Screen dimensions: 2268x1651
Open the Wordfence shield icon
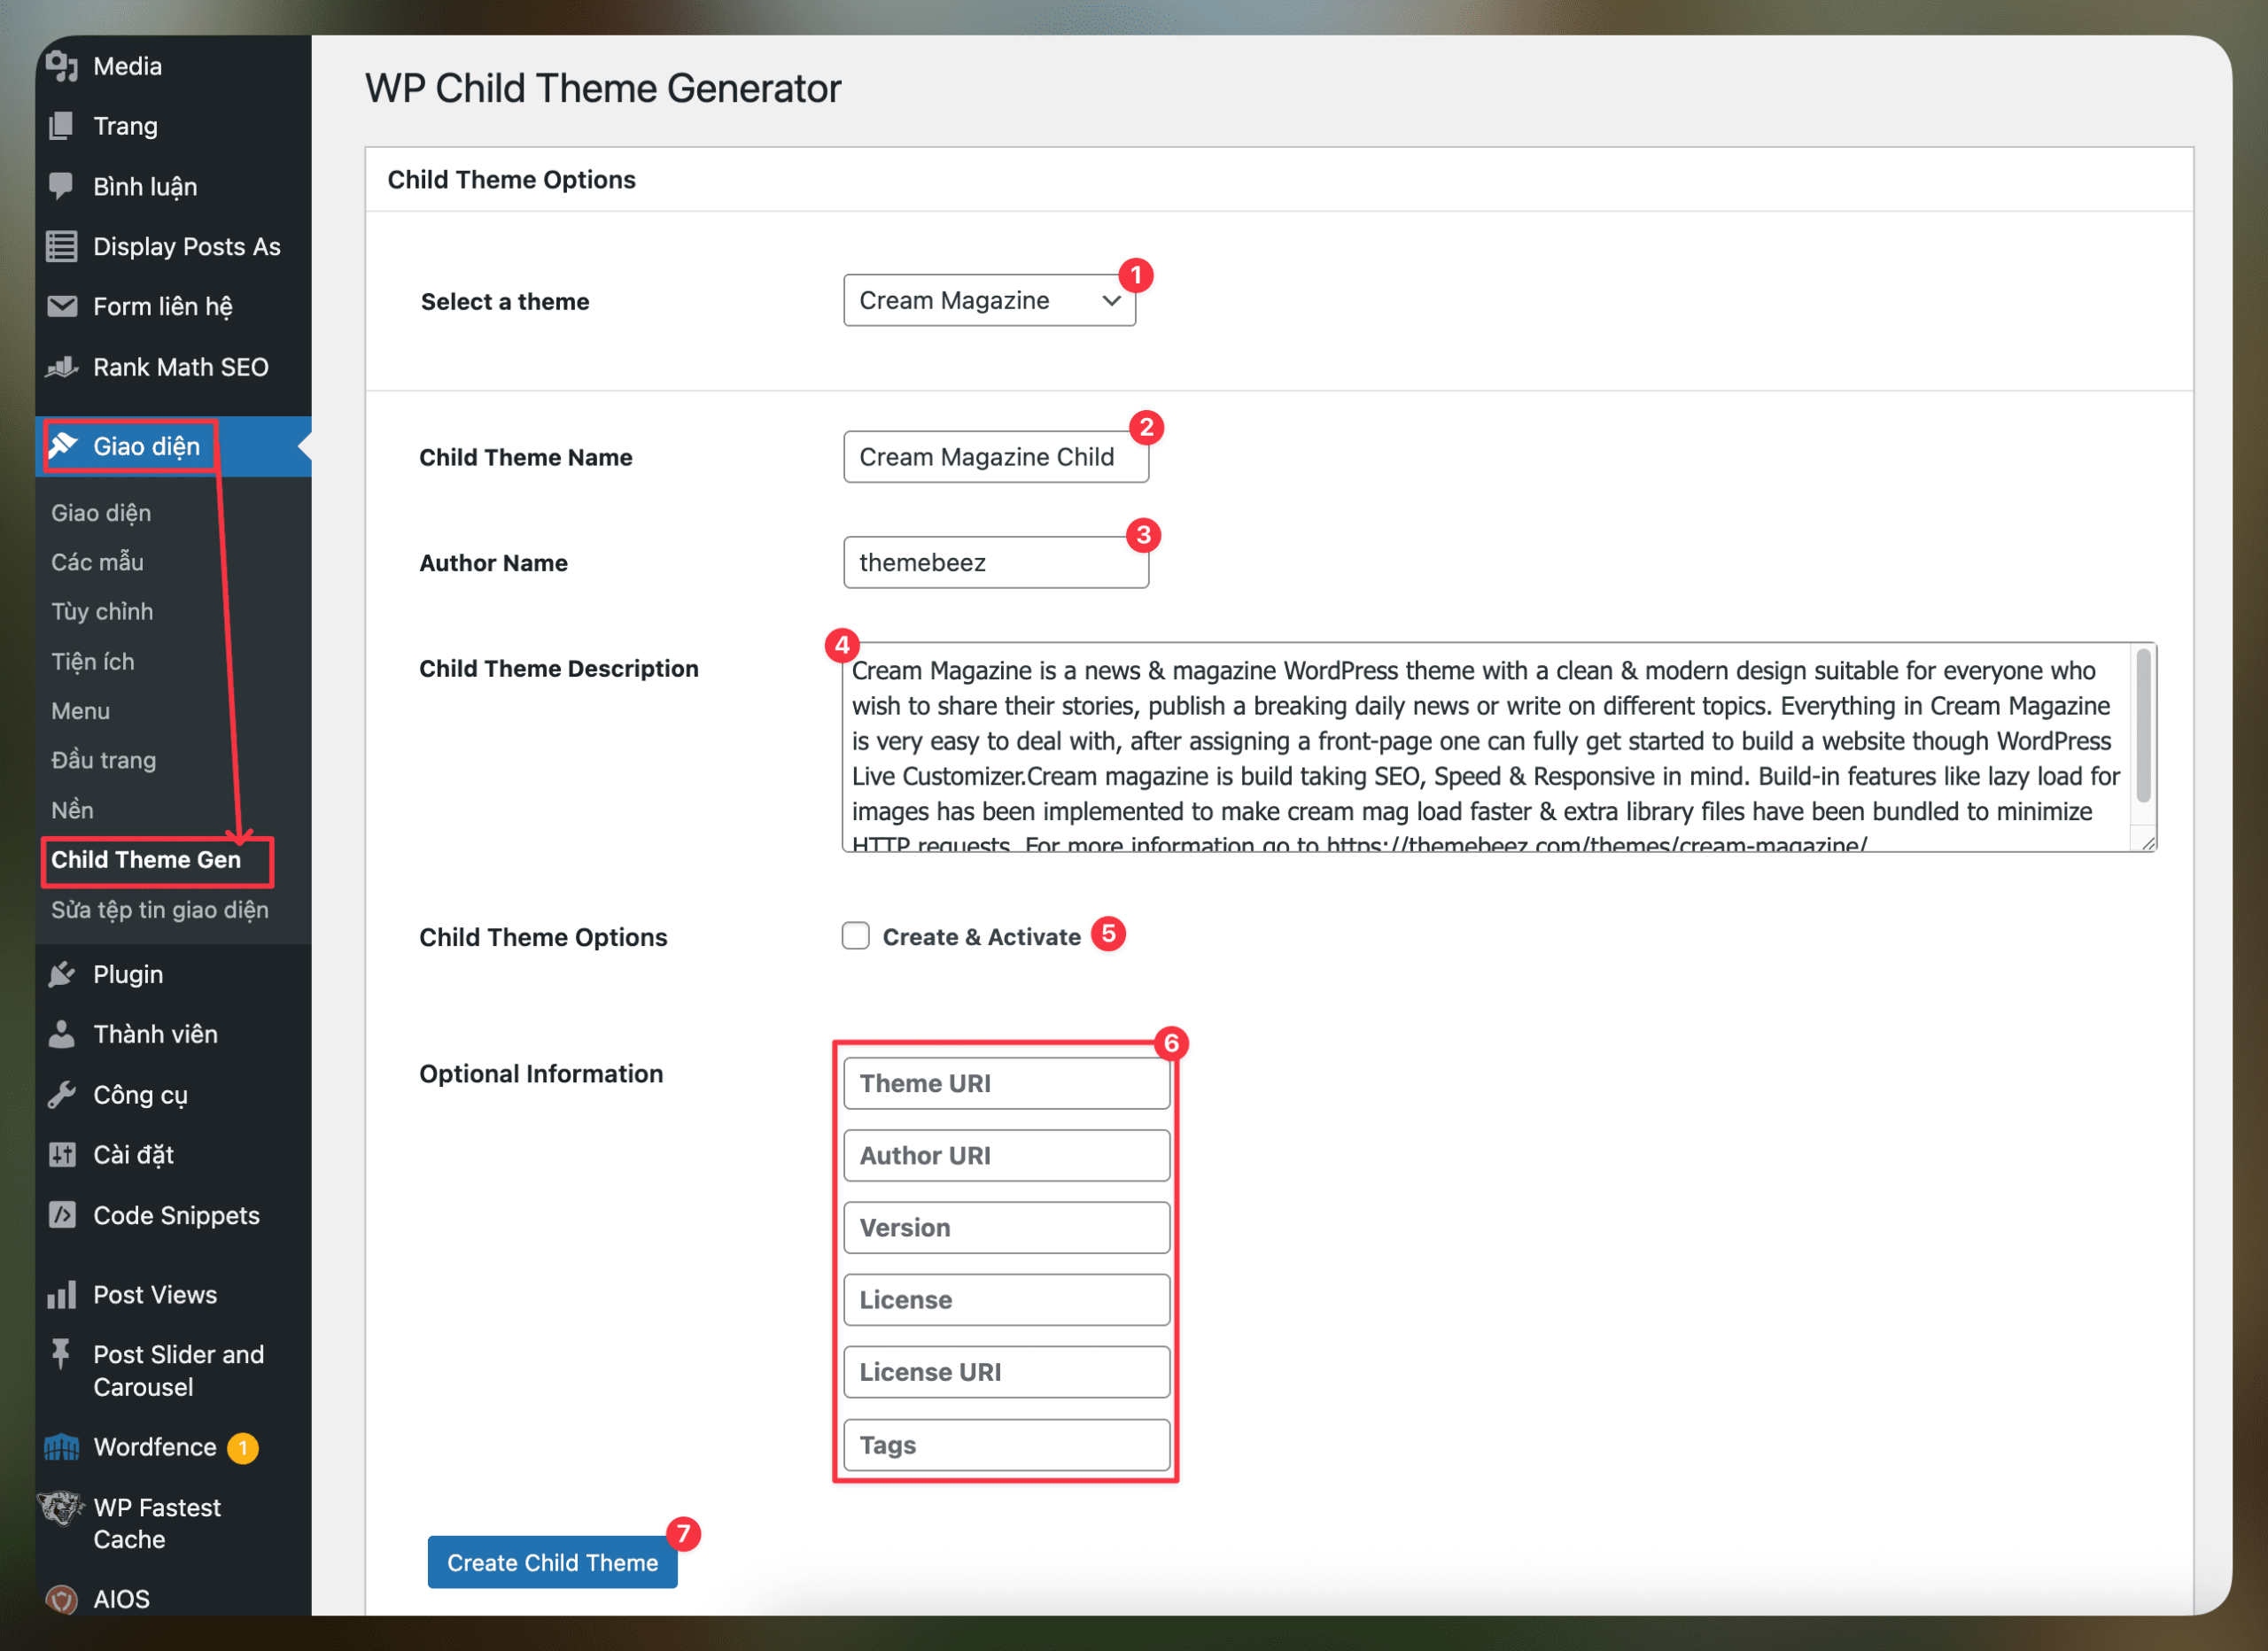pos(62,1446)
